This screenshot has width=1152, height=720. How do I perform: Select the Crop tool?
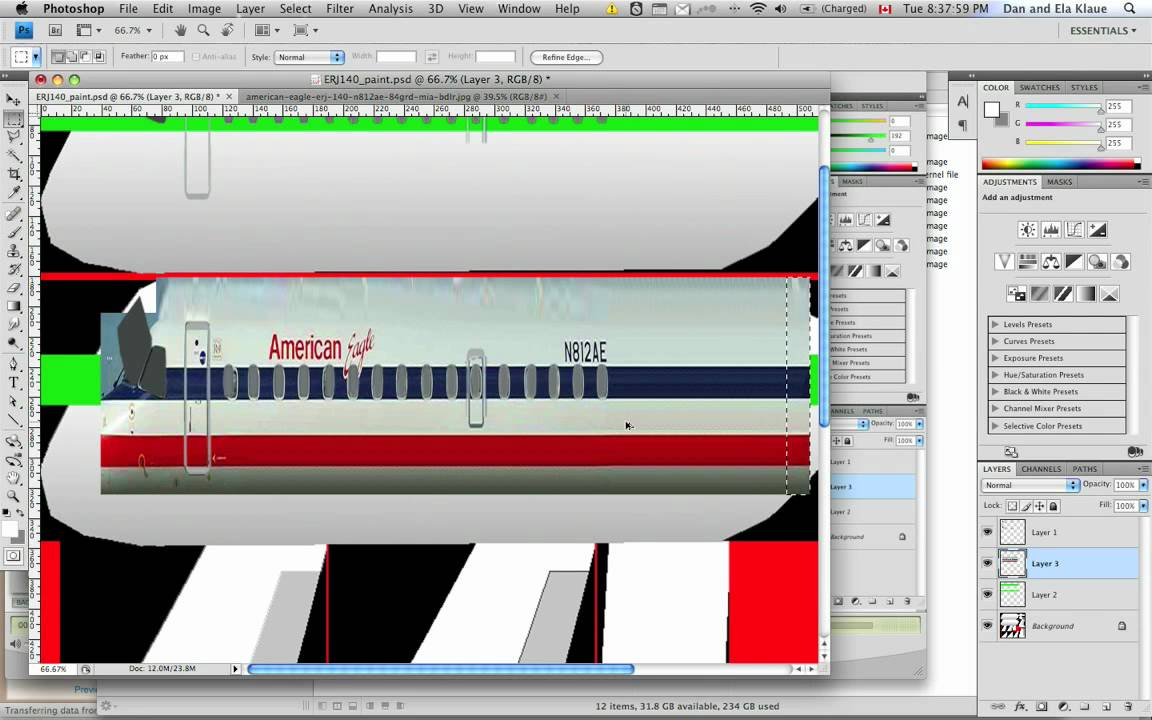(x=14, y=174)
